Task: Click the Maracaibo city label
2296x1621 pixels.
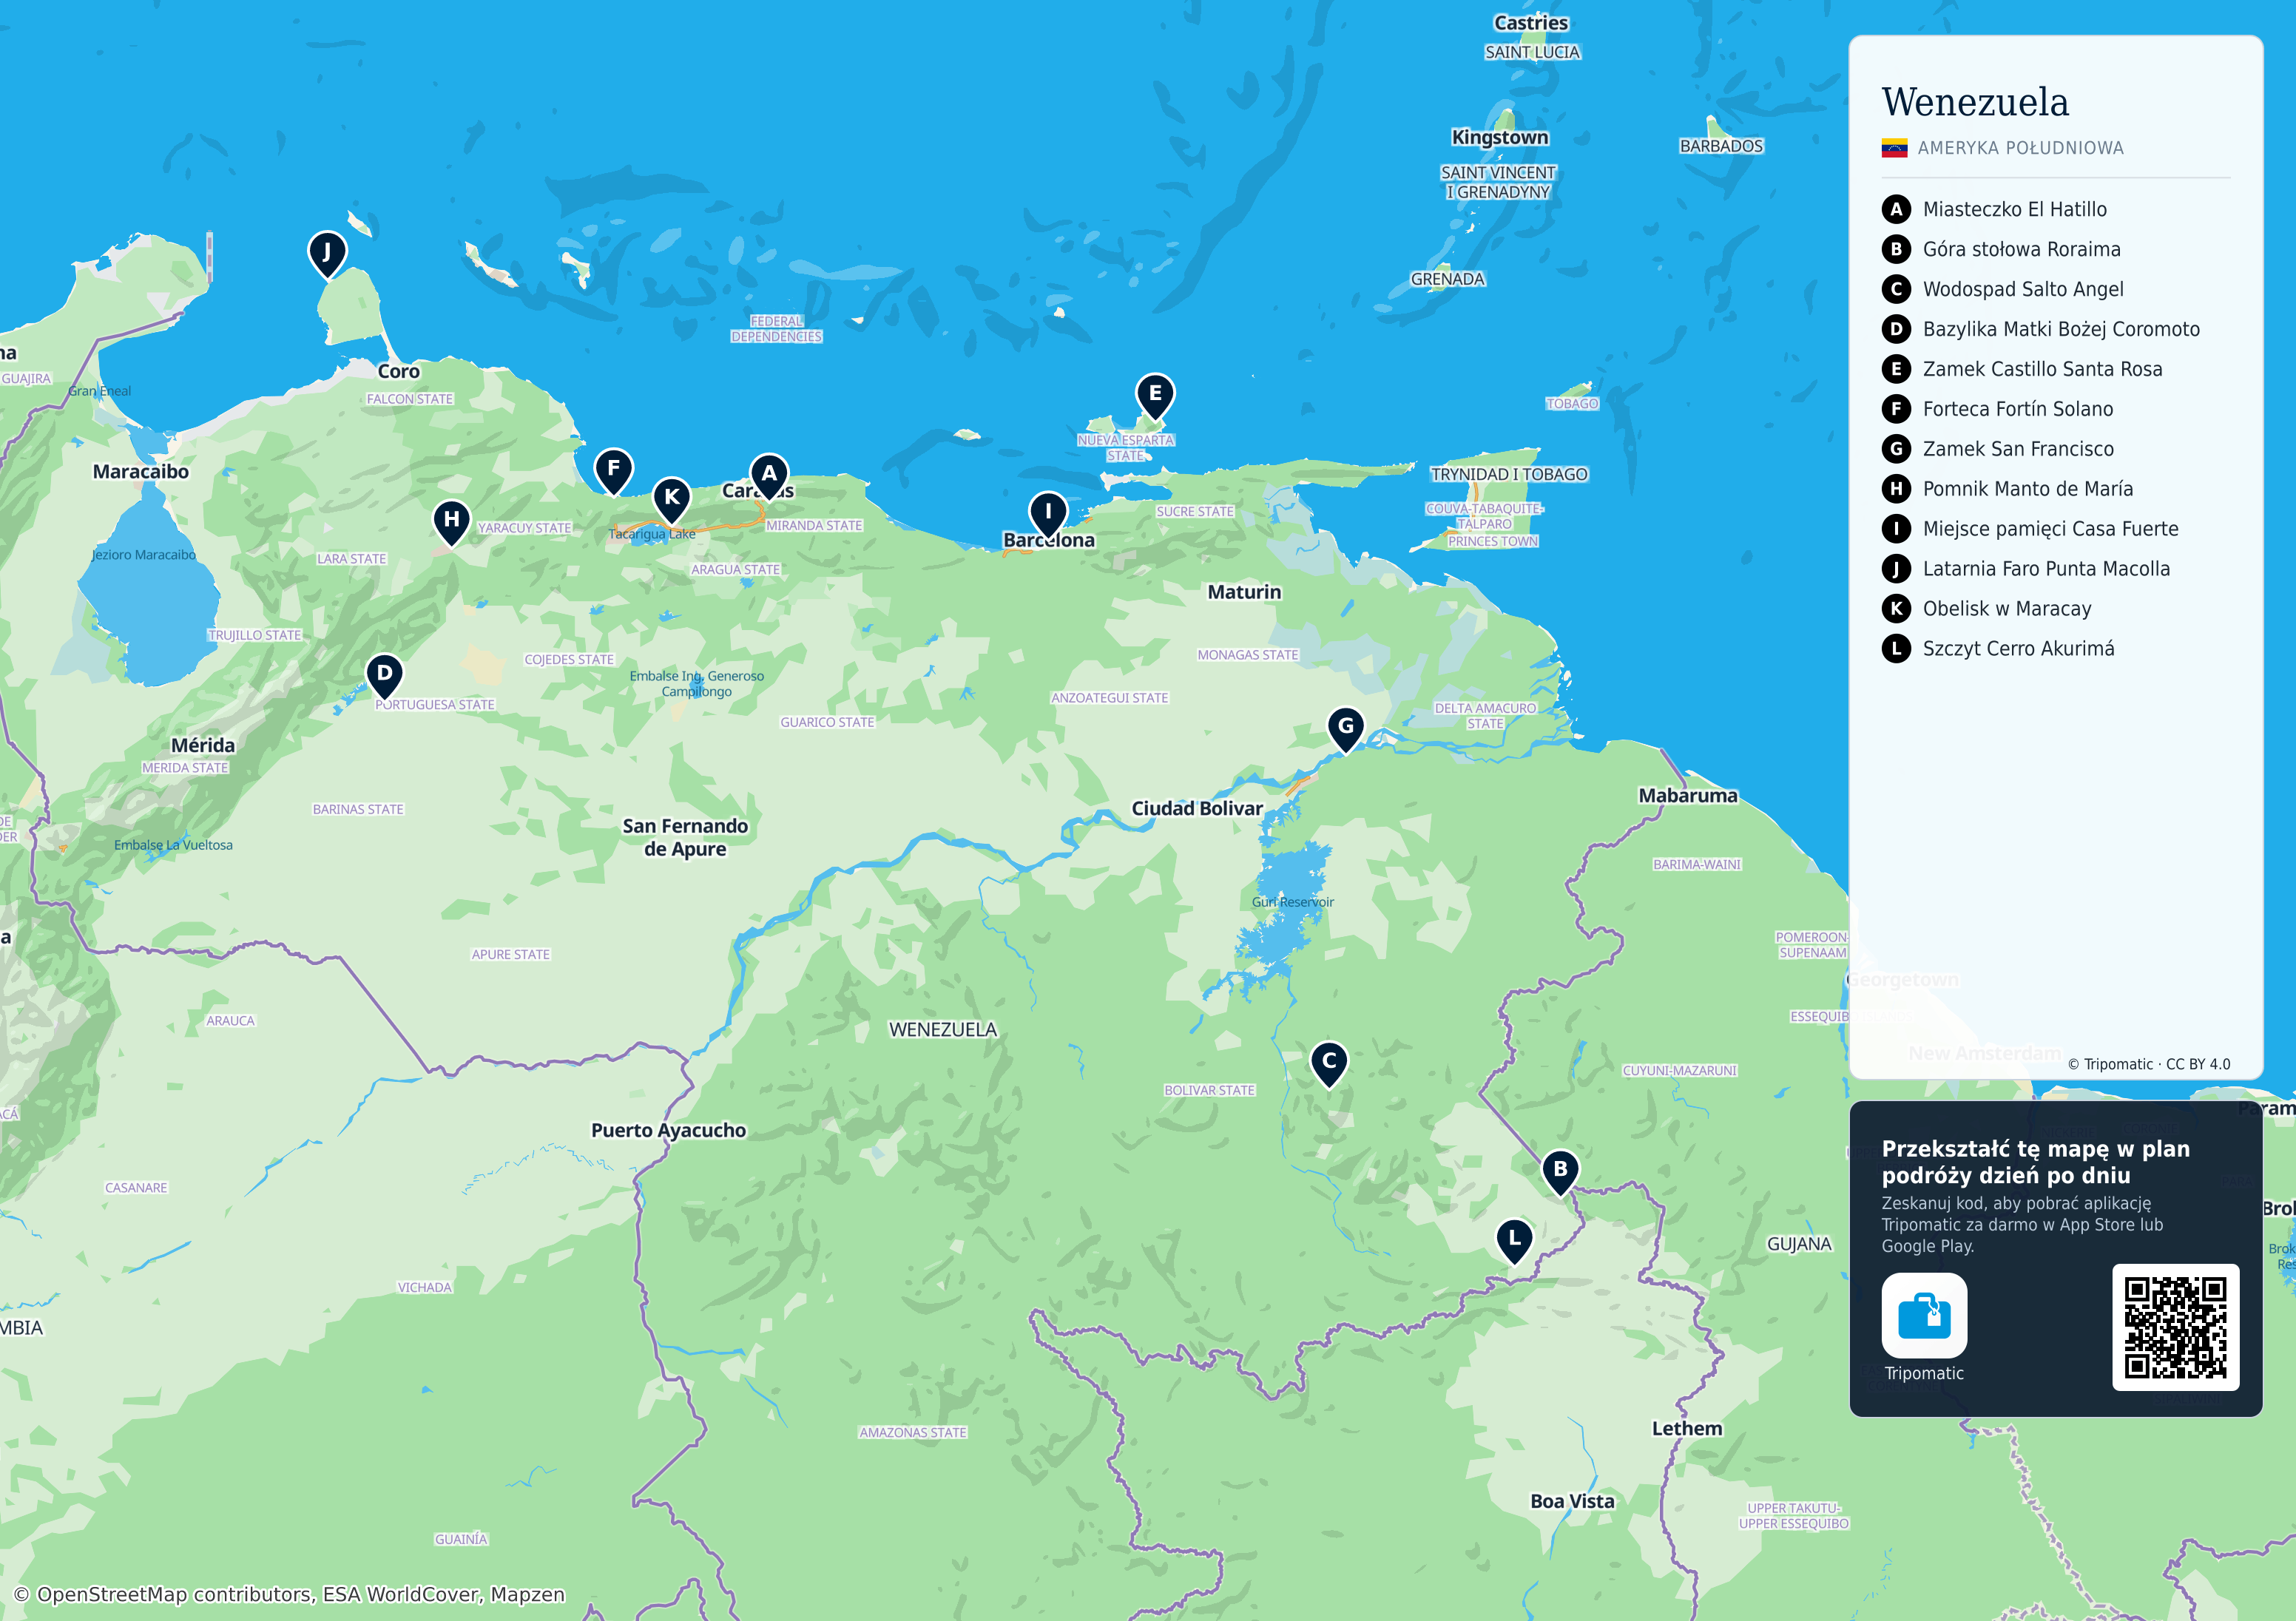Action: 141,472
